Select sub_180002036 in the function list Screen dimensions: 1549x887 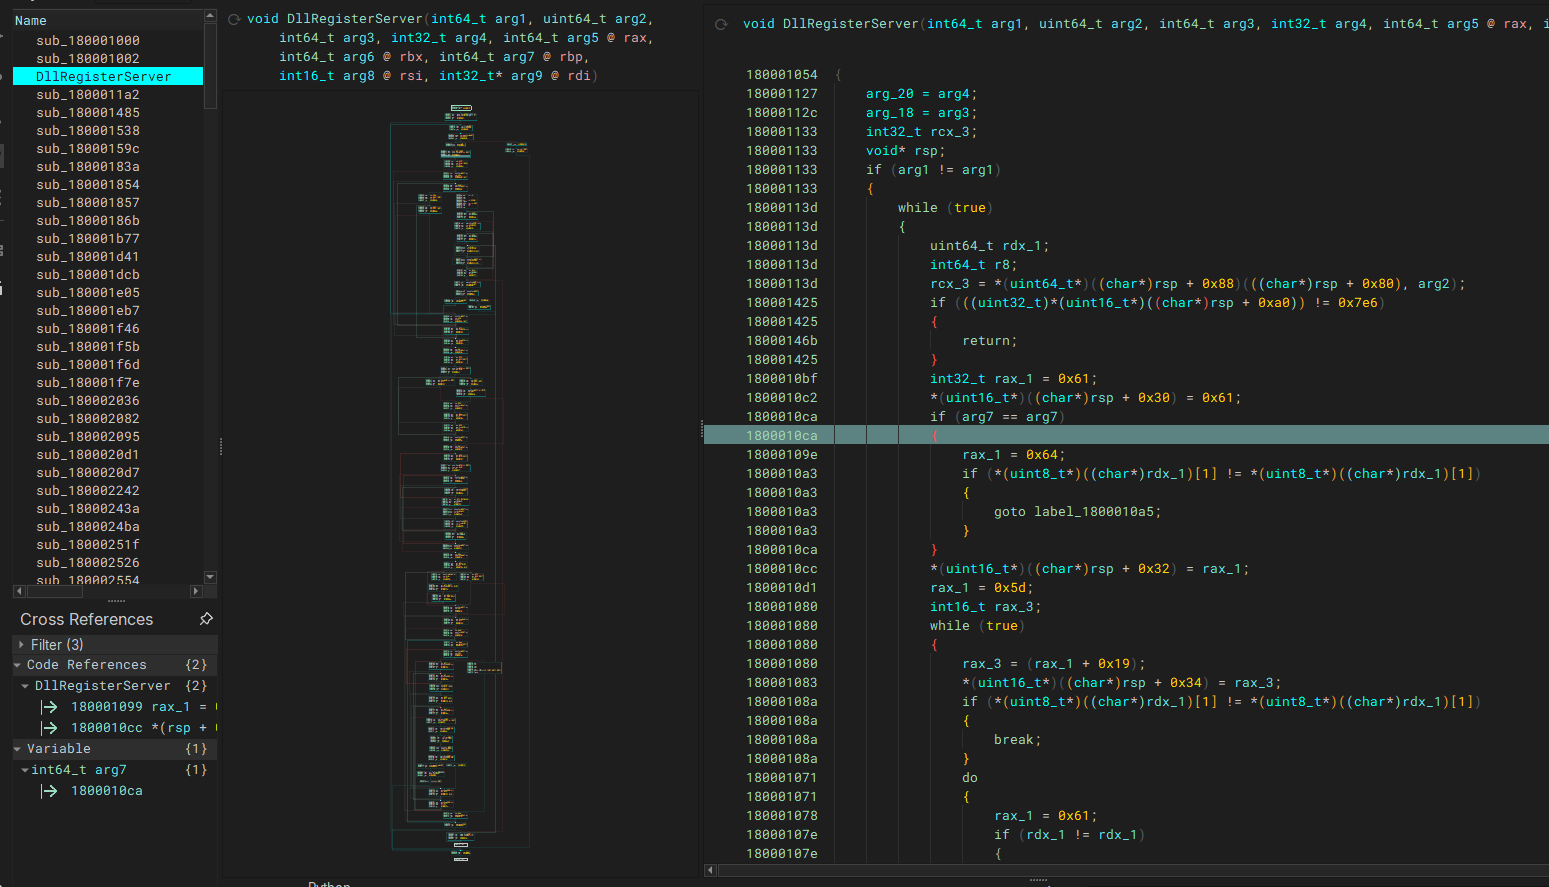108,400
